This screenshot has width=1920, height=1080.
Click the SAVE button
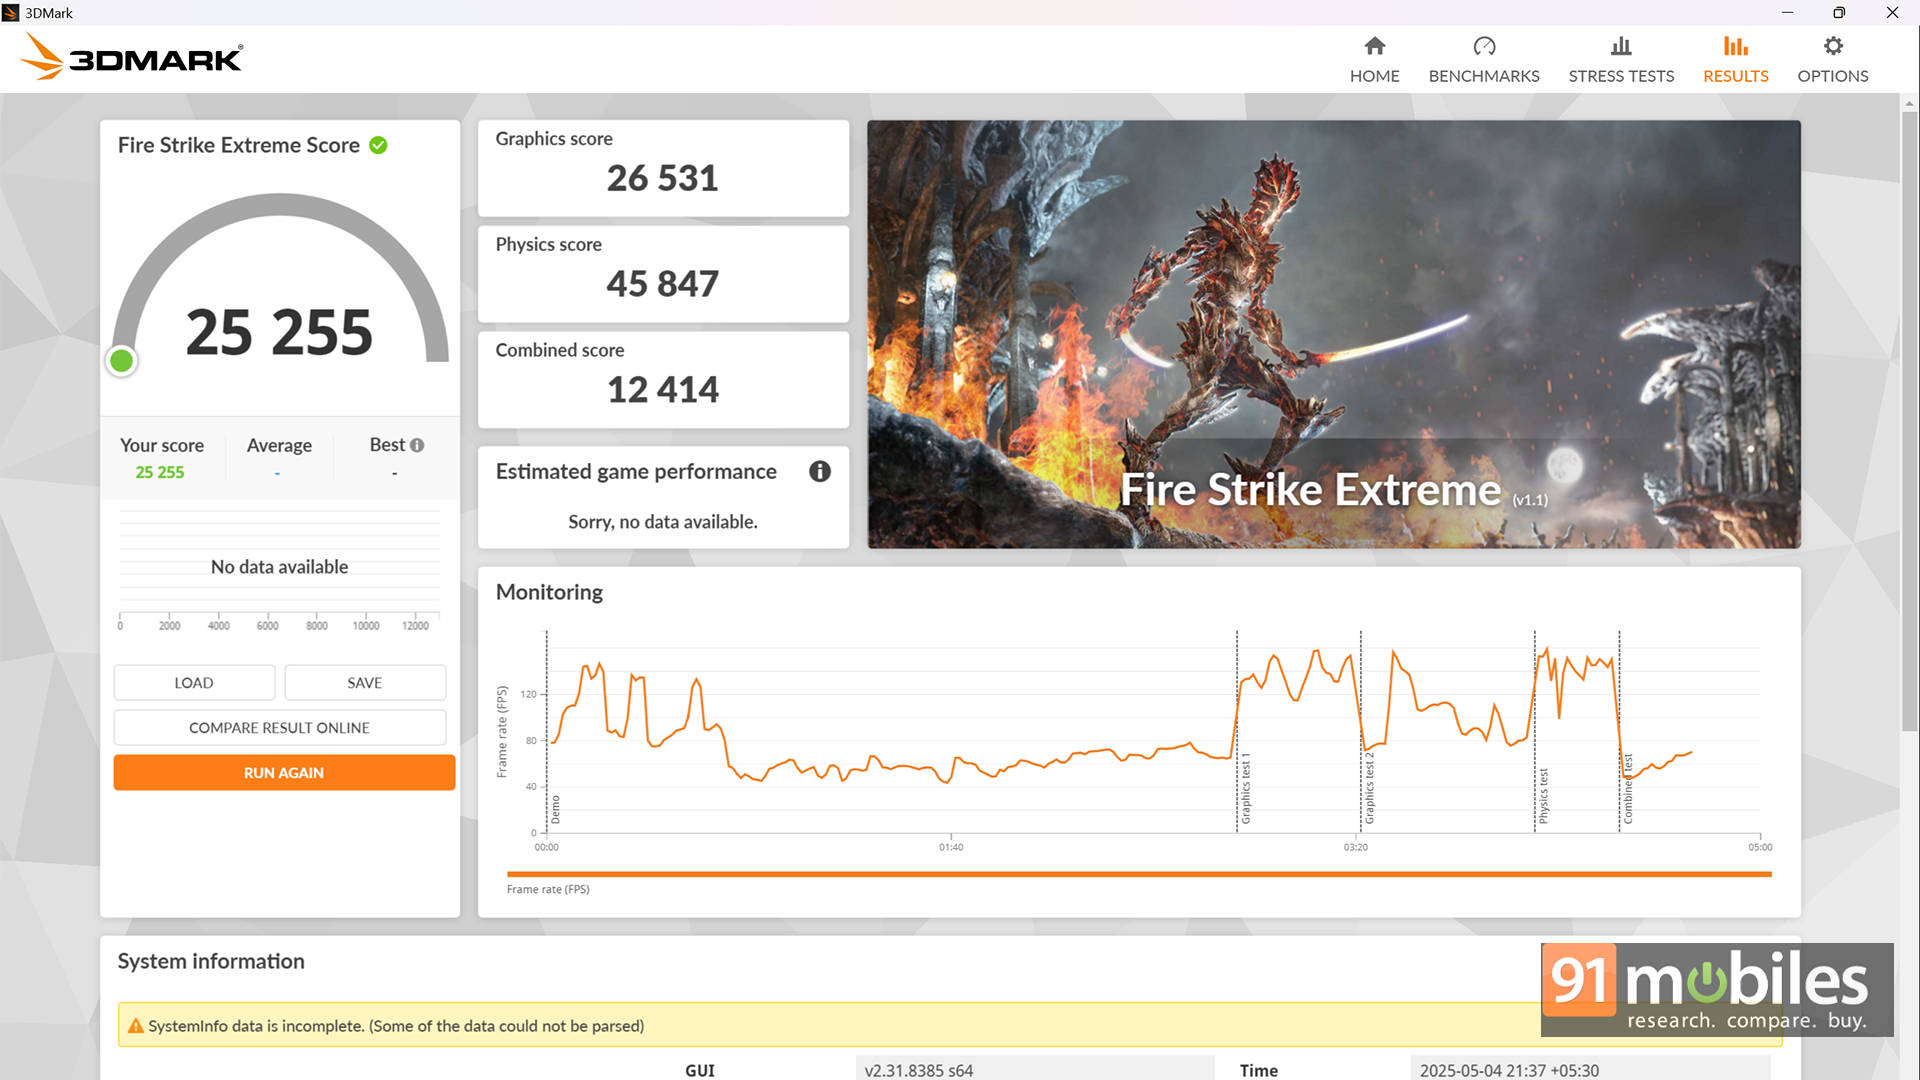point(365,682)
